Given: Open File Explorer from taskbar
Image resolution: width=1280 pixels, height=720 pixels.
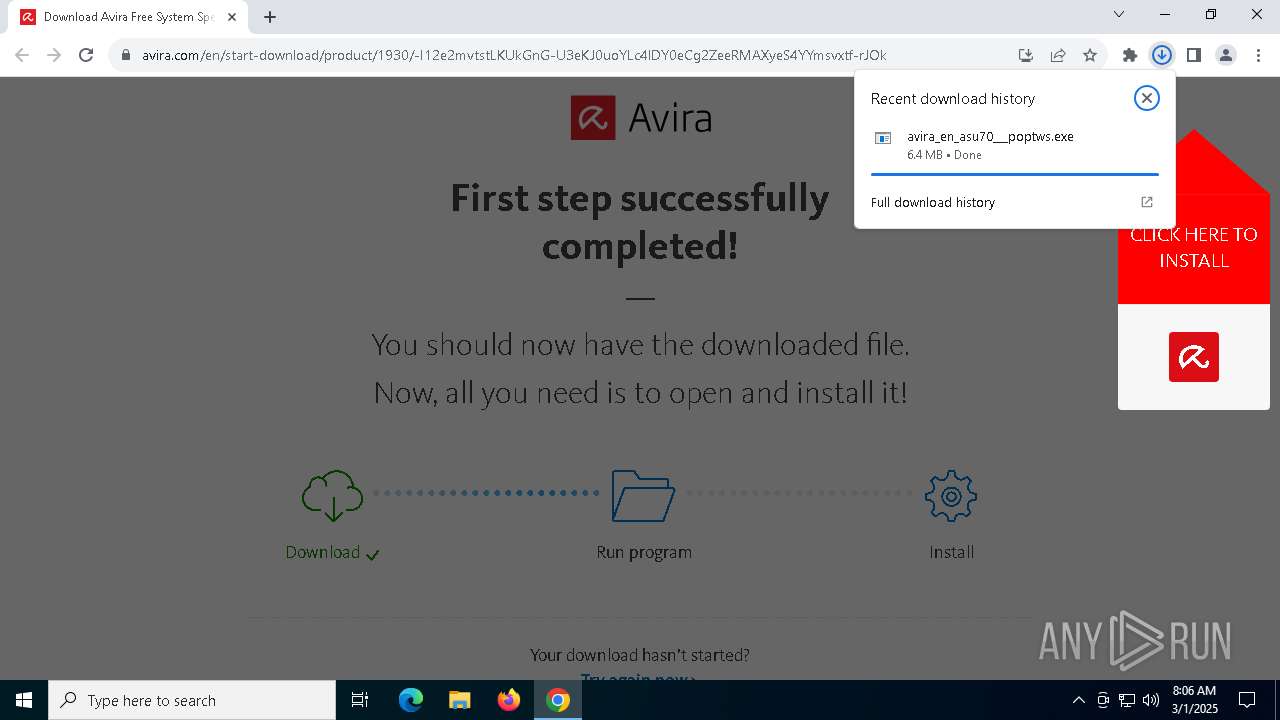Looking at the screenshot, I should pyautogui.click(x=459, y=700).
